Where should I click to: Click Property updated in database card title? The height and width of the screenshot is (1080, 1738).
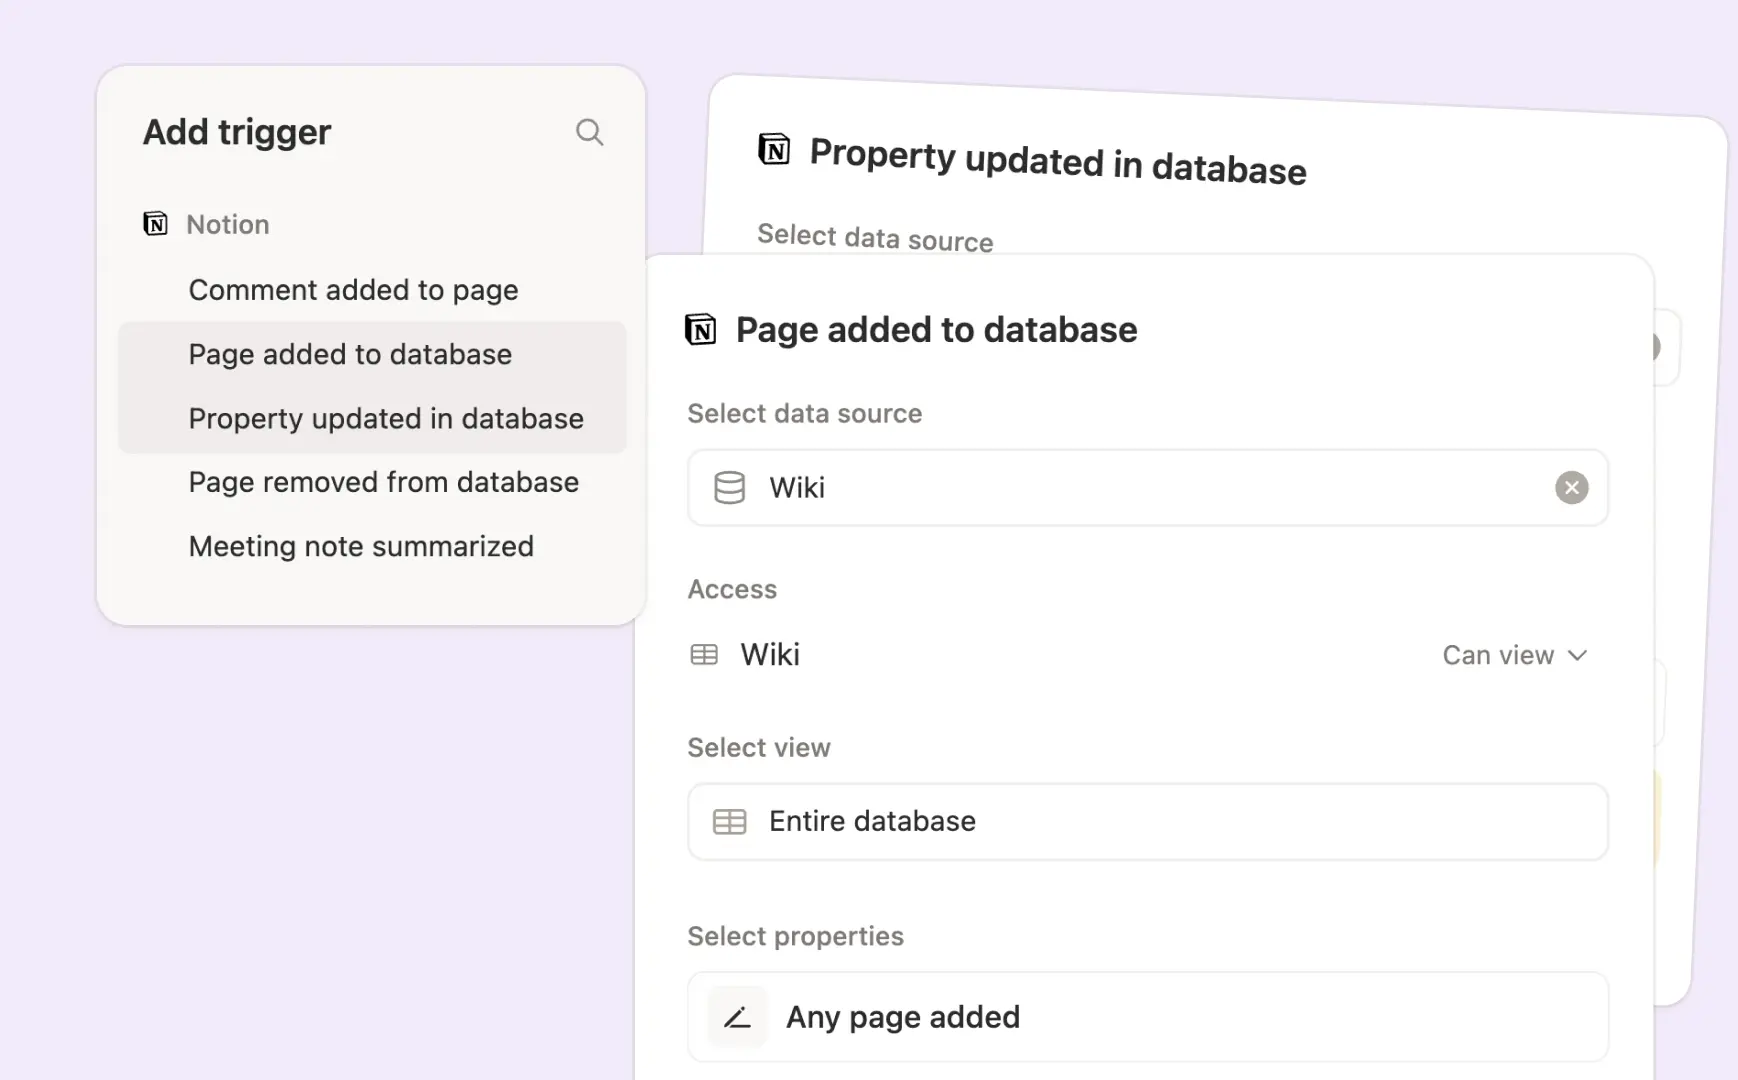click(1058, 161)
